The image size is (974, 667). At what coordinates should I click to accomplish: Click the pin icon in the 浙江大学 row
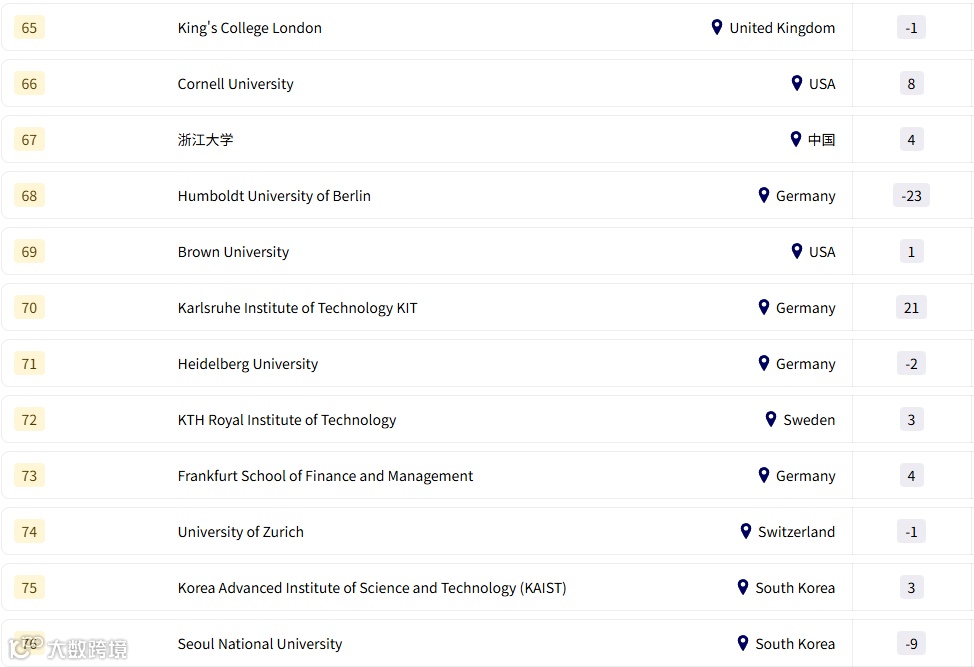click(795, 139)
